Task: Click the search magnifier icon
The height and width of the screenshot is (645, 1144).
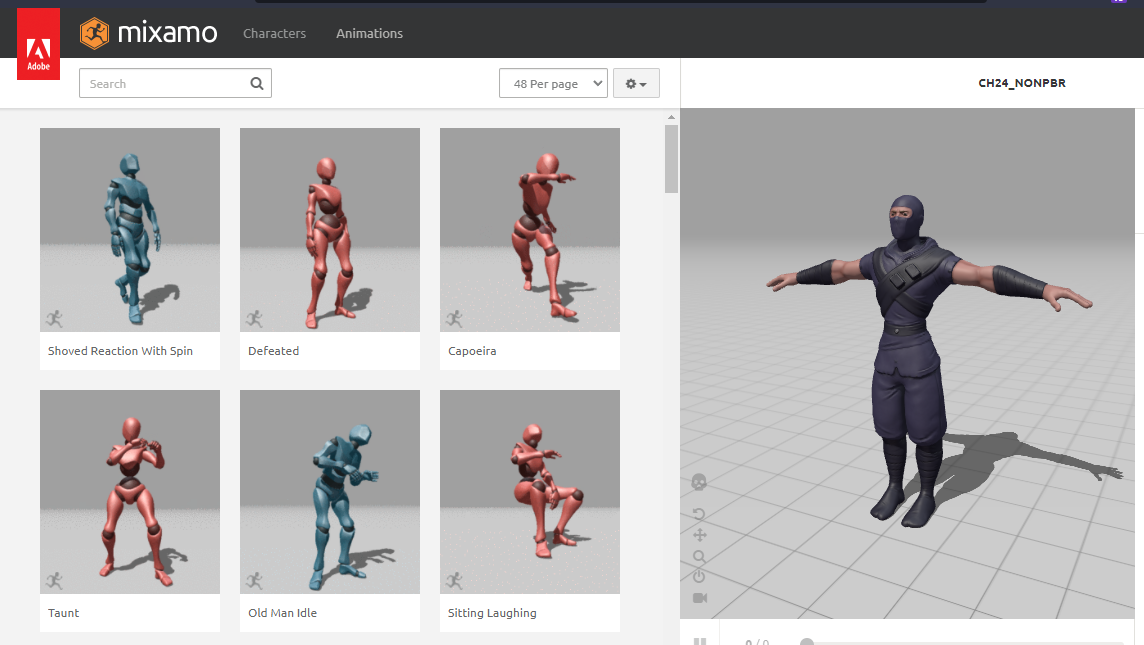Action: 257,83
